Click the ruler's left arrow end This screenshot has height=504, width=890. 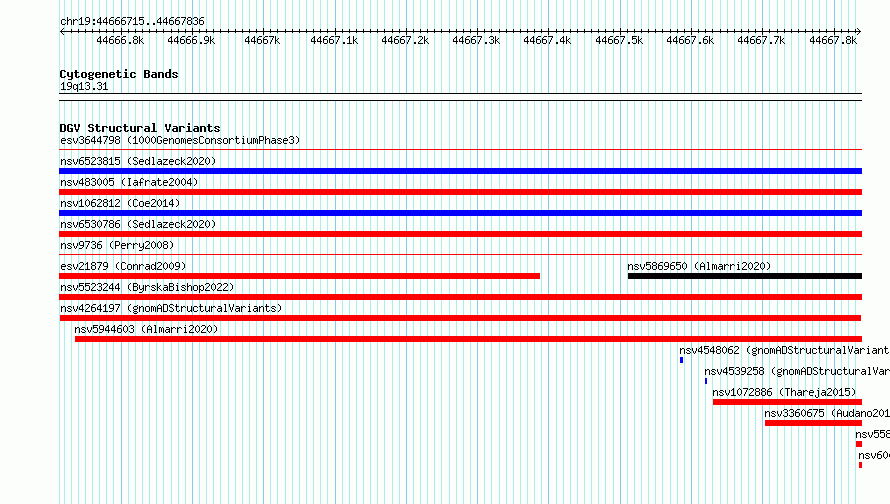click(62, 31)
